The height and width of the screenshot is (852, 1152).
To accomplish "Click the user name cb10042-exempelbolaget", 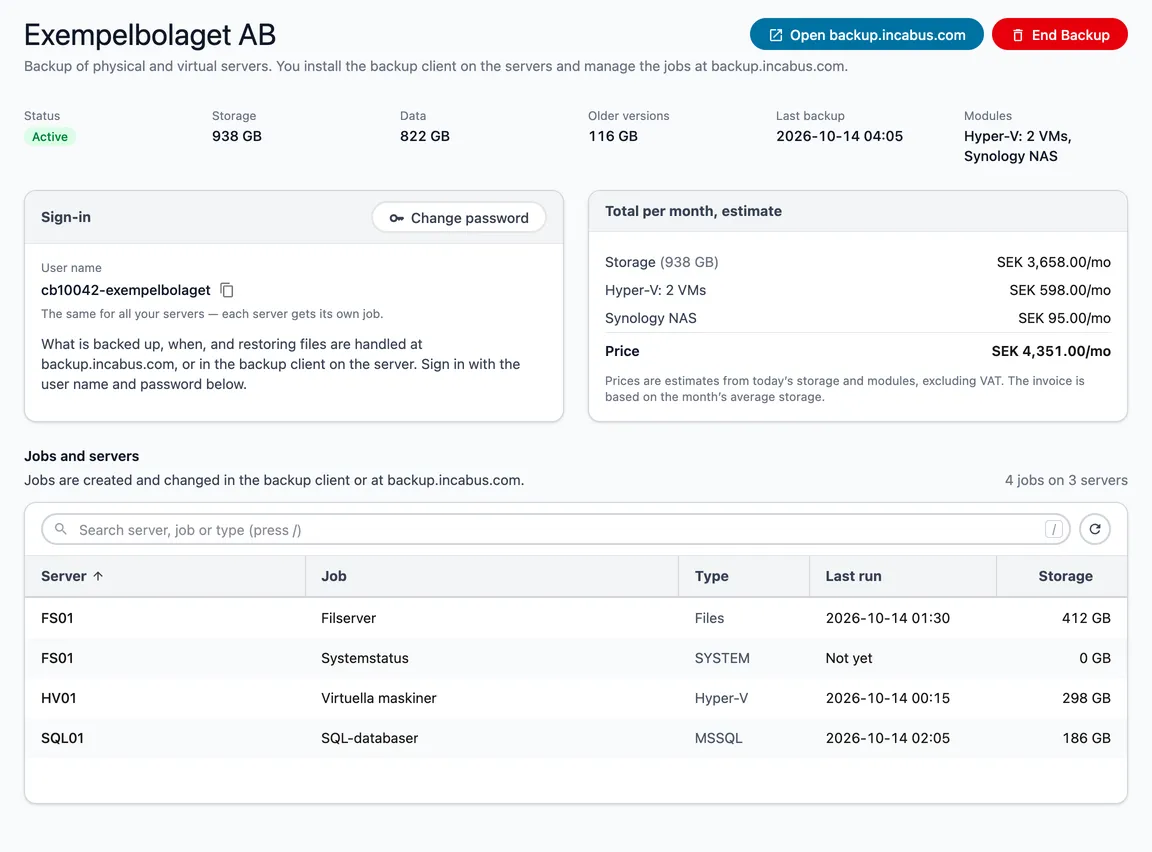I will click(126, 290).
